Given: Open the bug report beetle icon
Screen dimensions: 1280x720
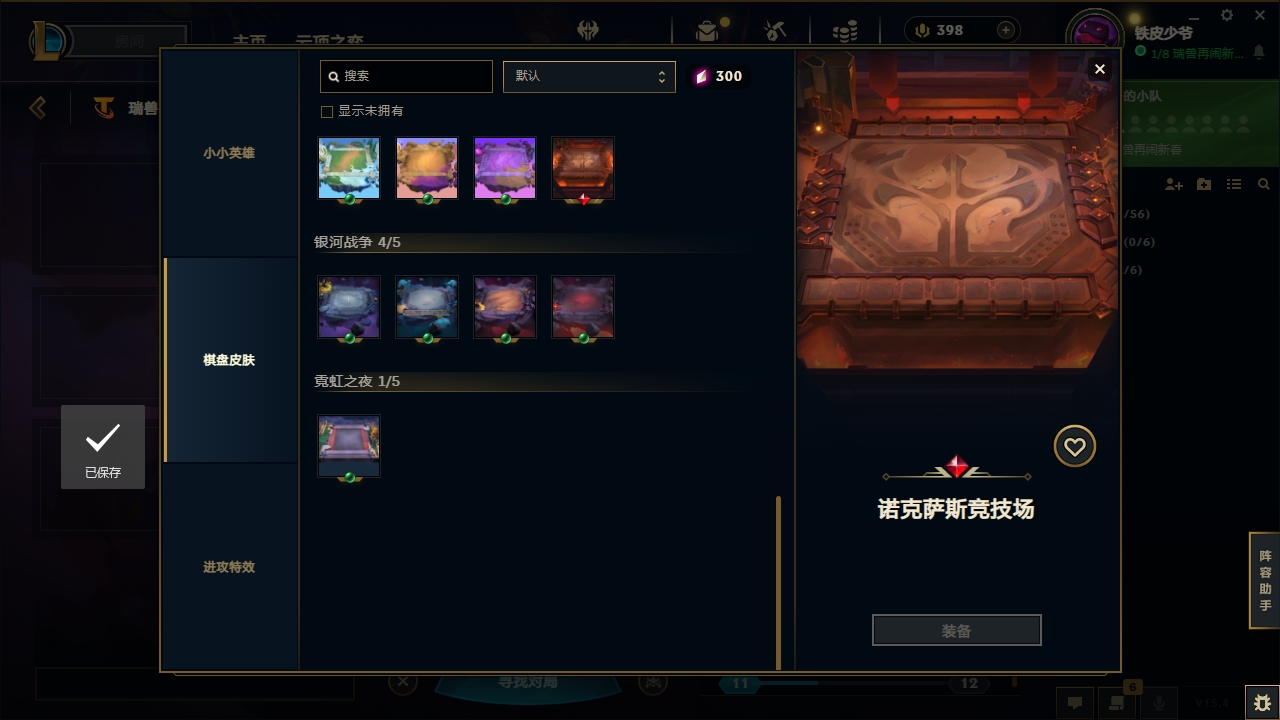Looking at the screenshot, I should [1262, 703].
